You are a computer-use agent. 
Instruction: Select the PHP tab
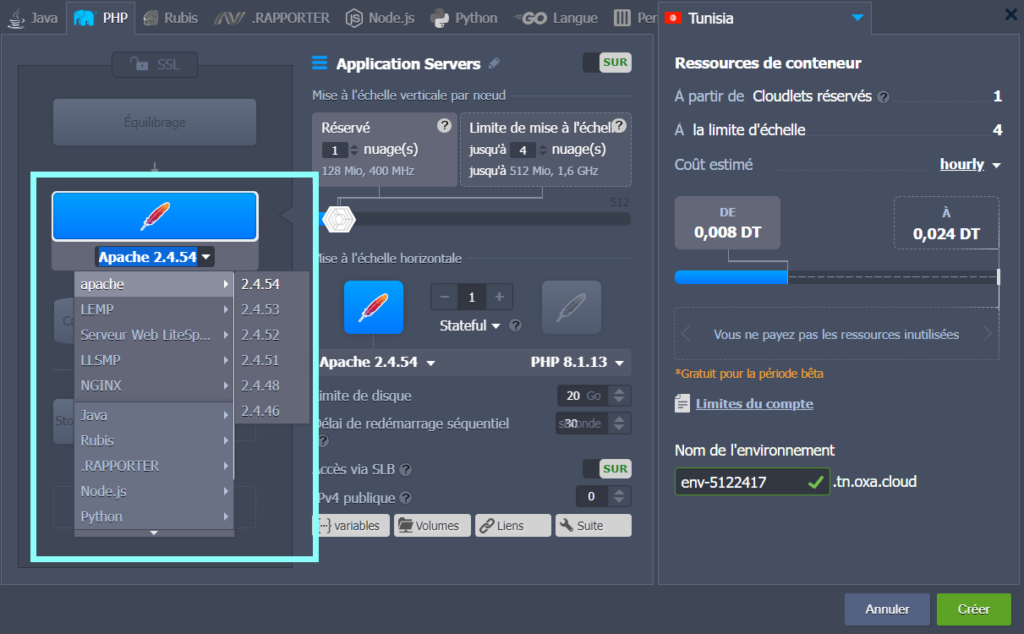point(101,18)
